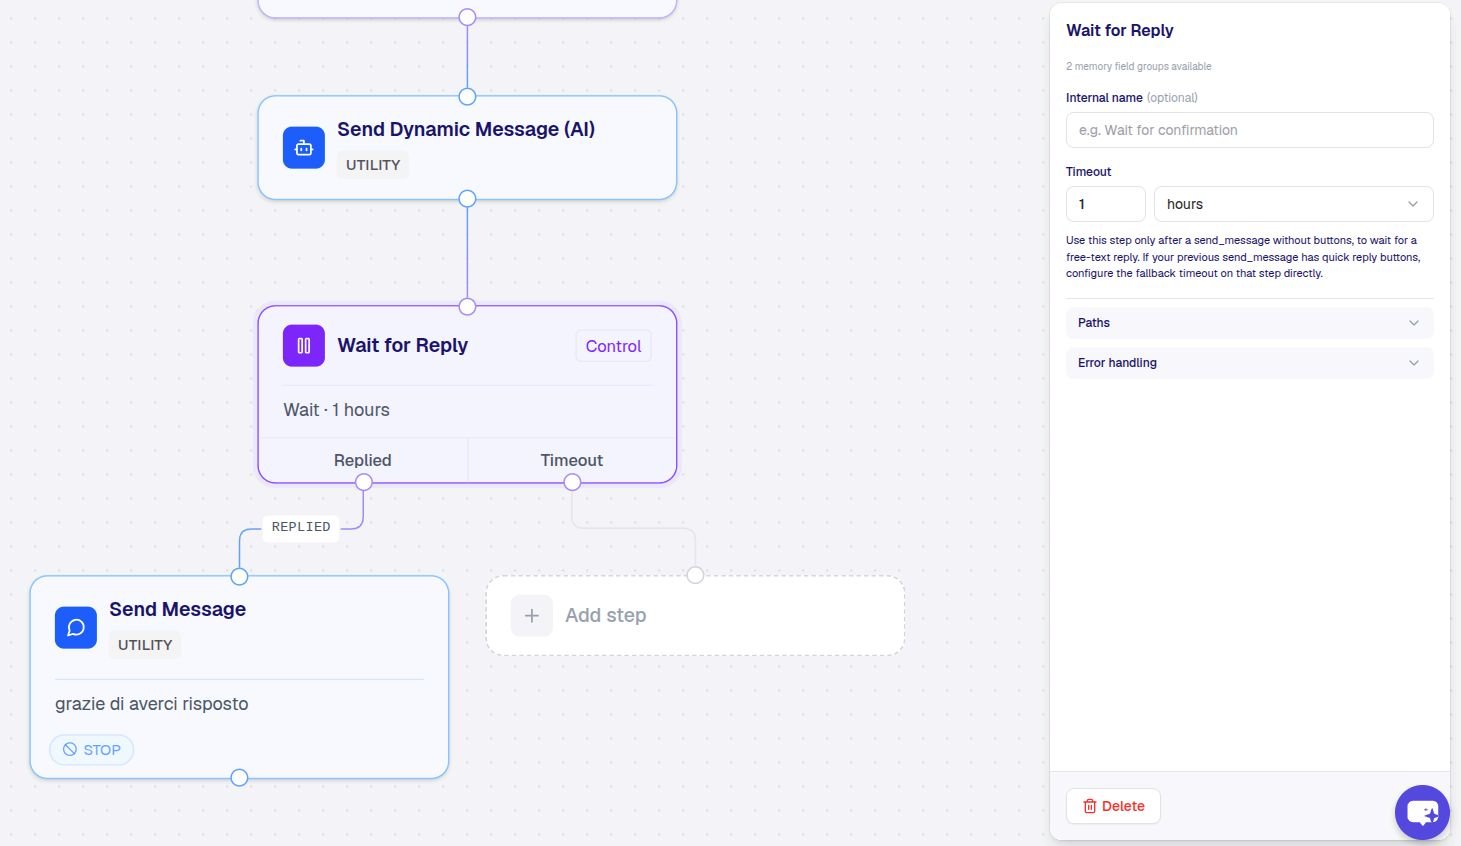The height and width of the screenshot is (846, 1461).
Task: Click the top connector of Send Message node
Action: click(x=239, y=576)
